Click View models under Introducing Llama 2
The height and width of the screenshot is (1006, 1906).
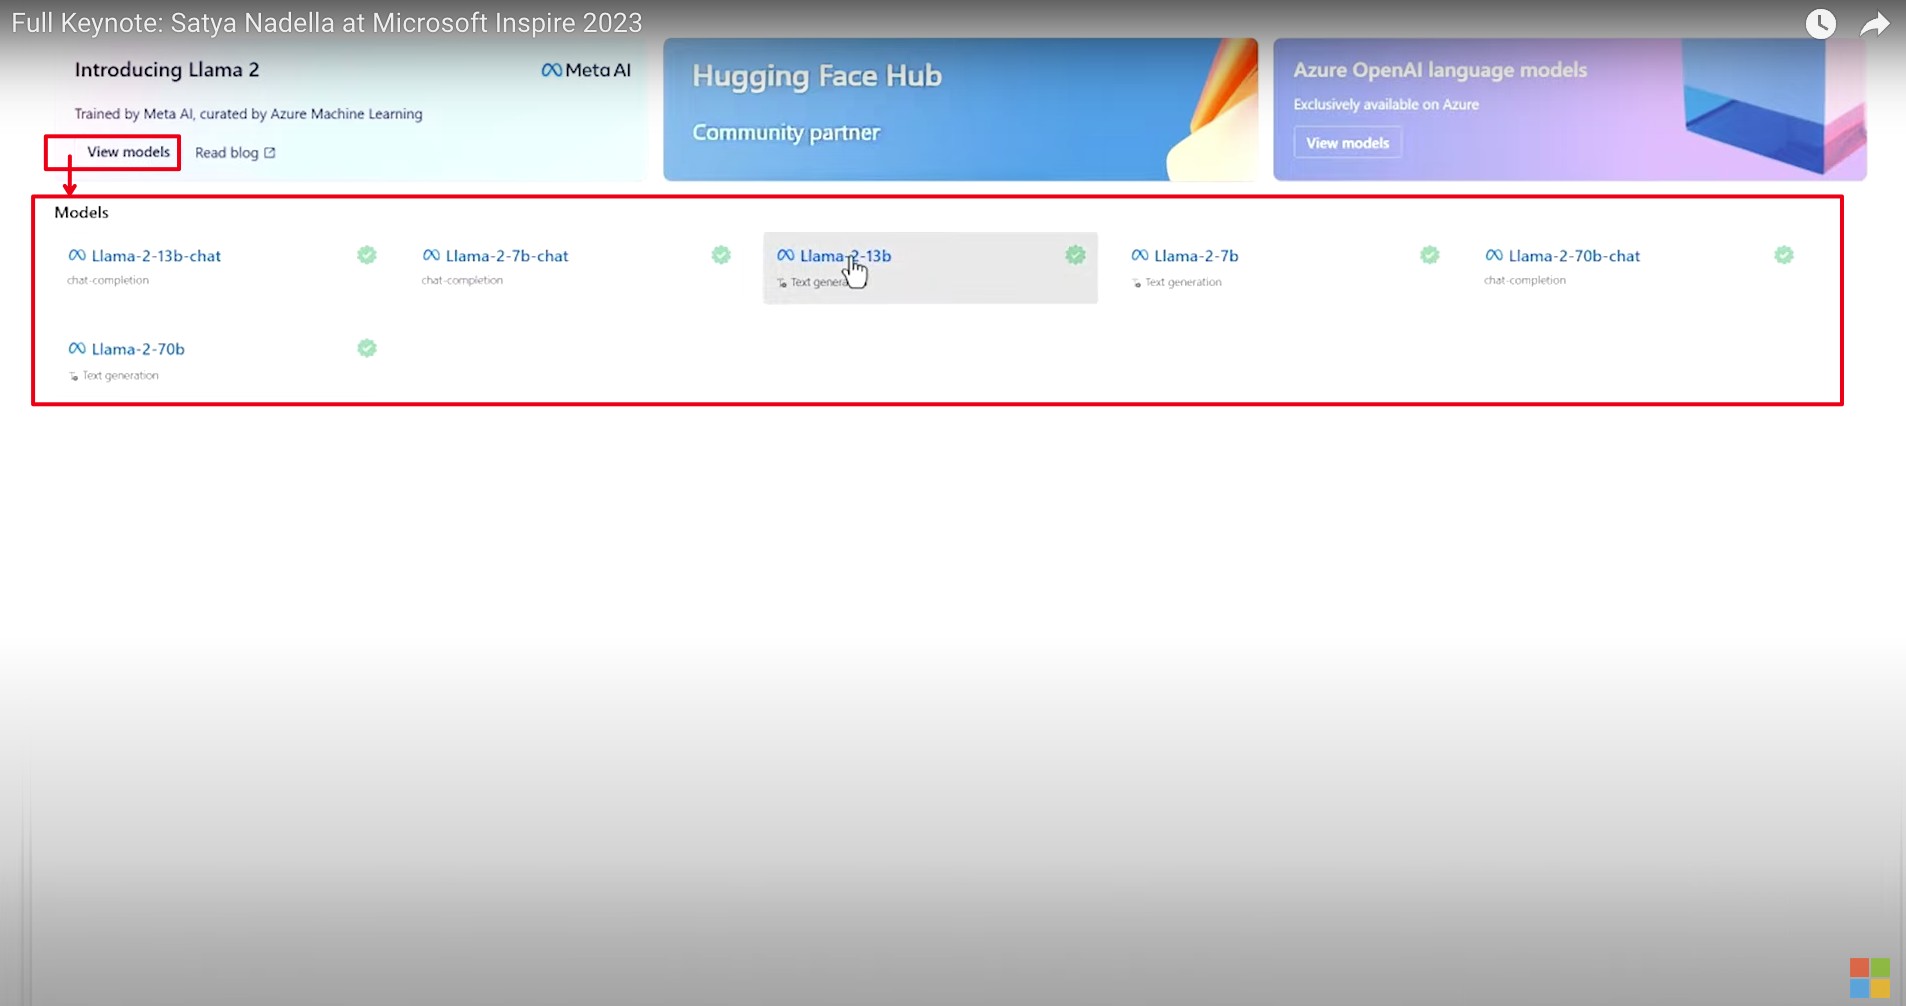[x=128, y=152]
